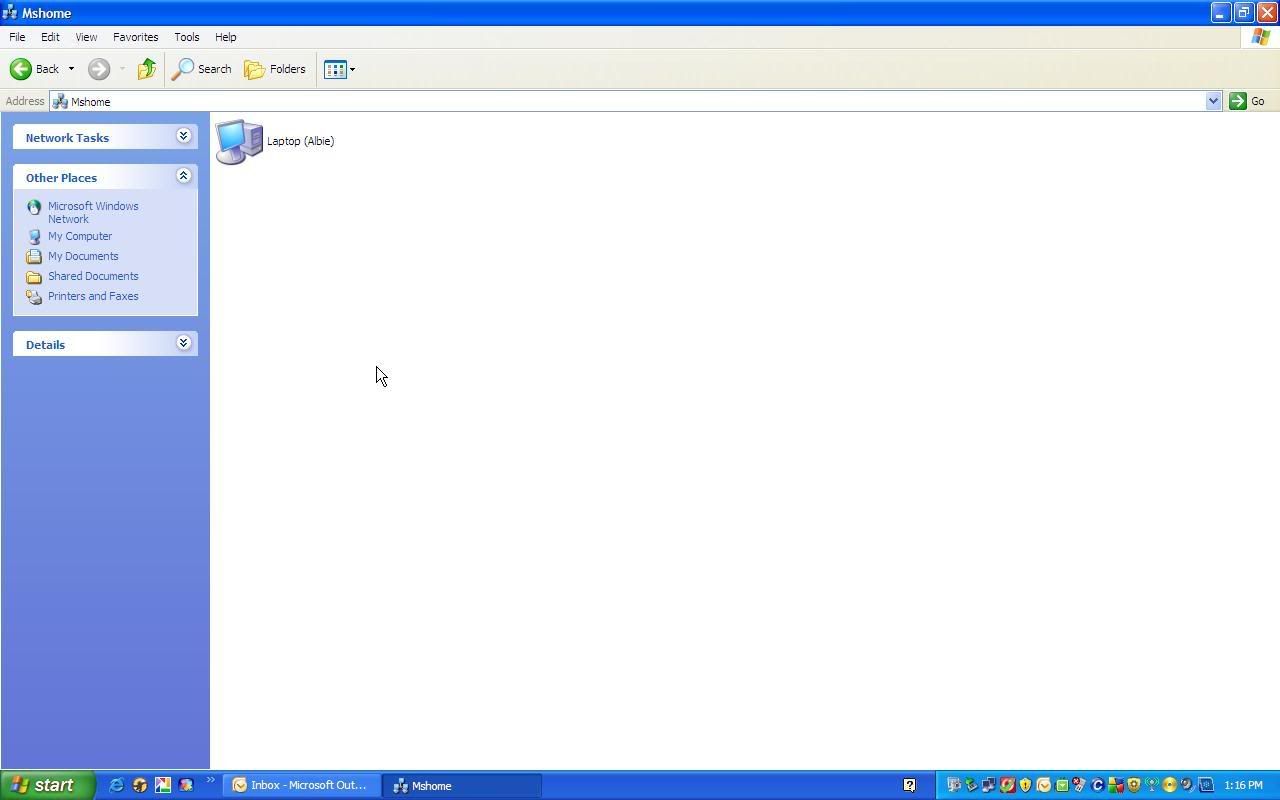Expand the Address bar dropdown list
This screenshot has height=800, width=1280.
pos(1213,101)
